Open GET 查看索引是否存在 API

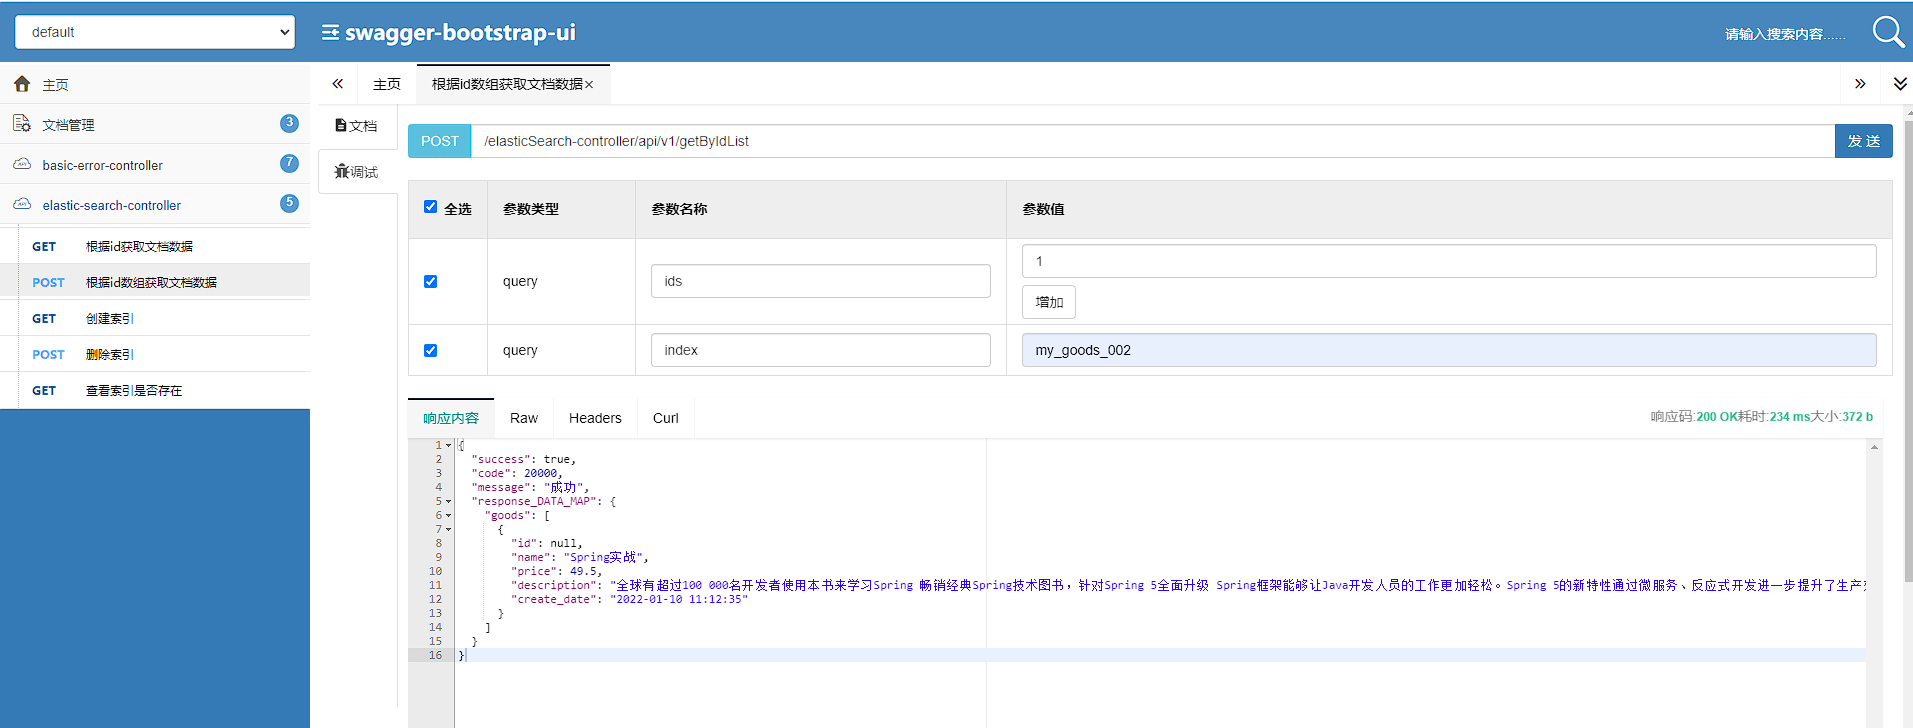coord(155,390)
